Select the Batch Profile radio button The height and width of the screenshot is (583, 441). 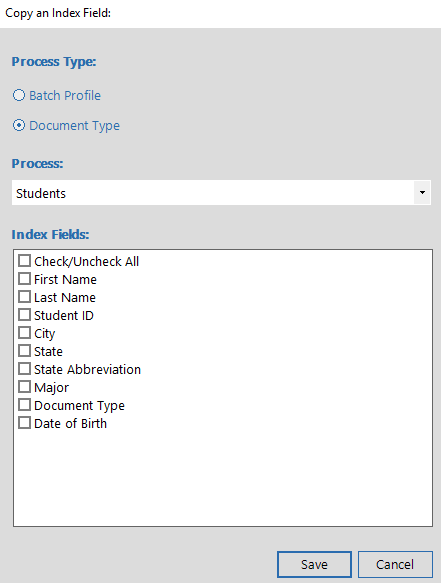[x=19, y=95]
